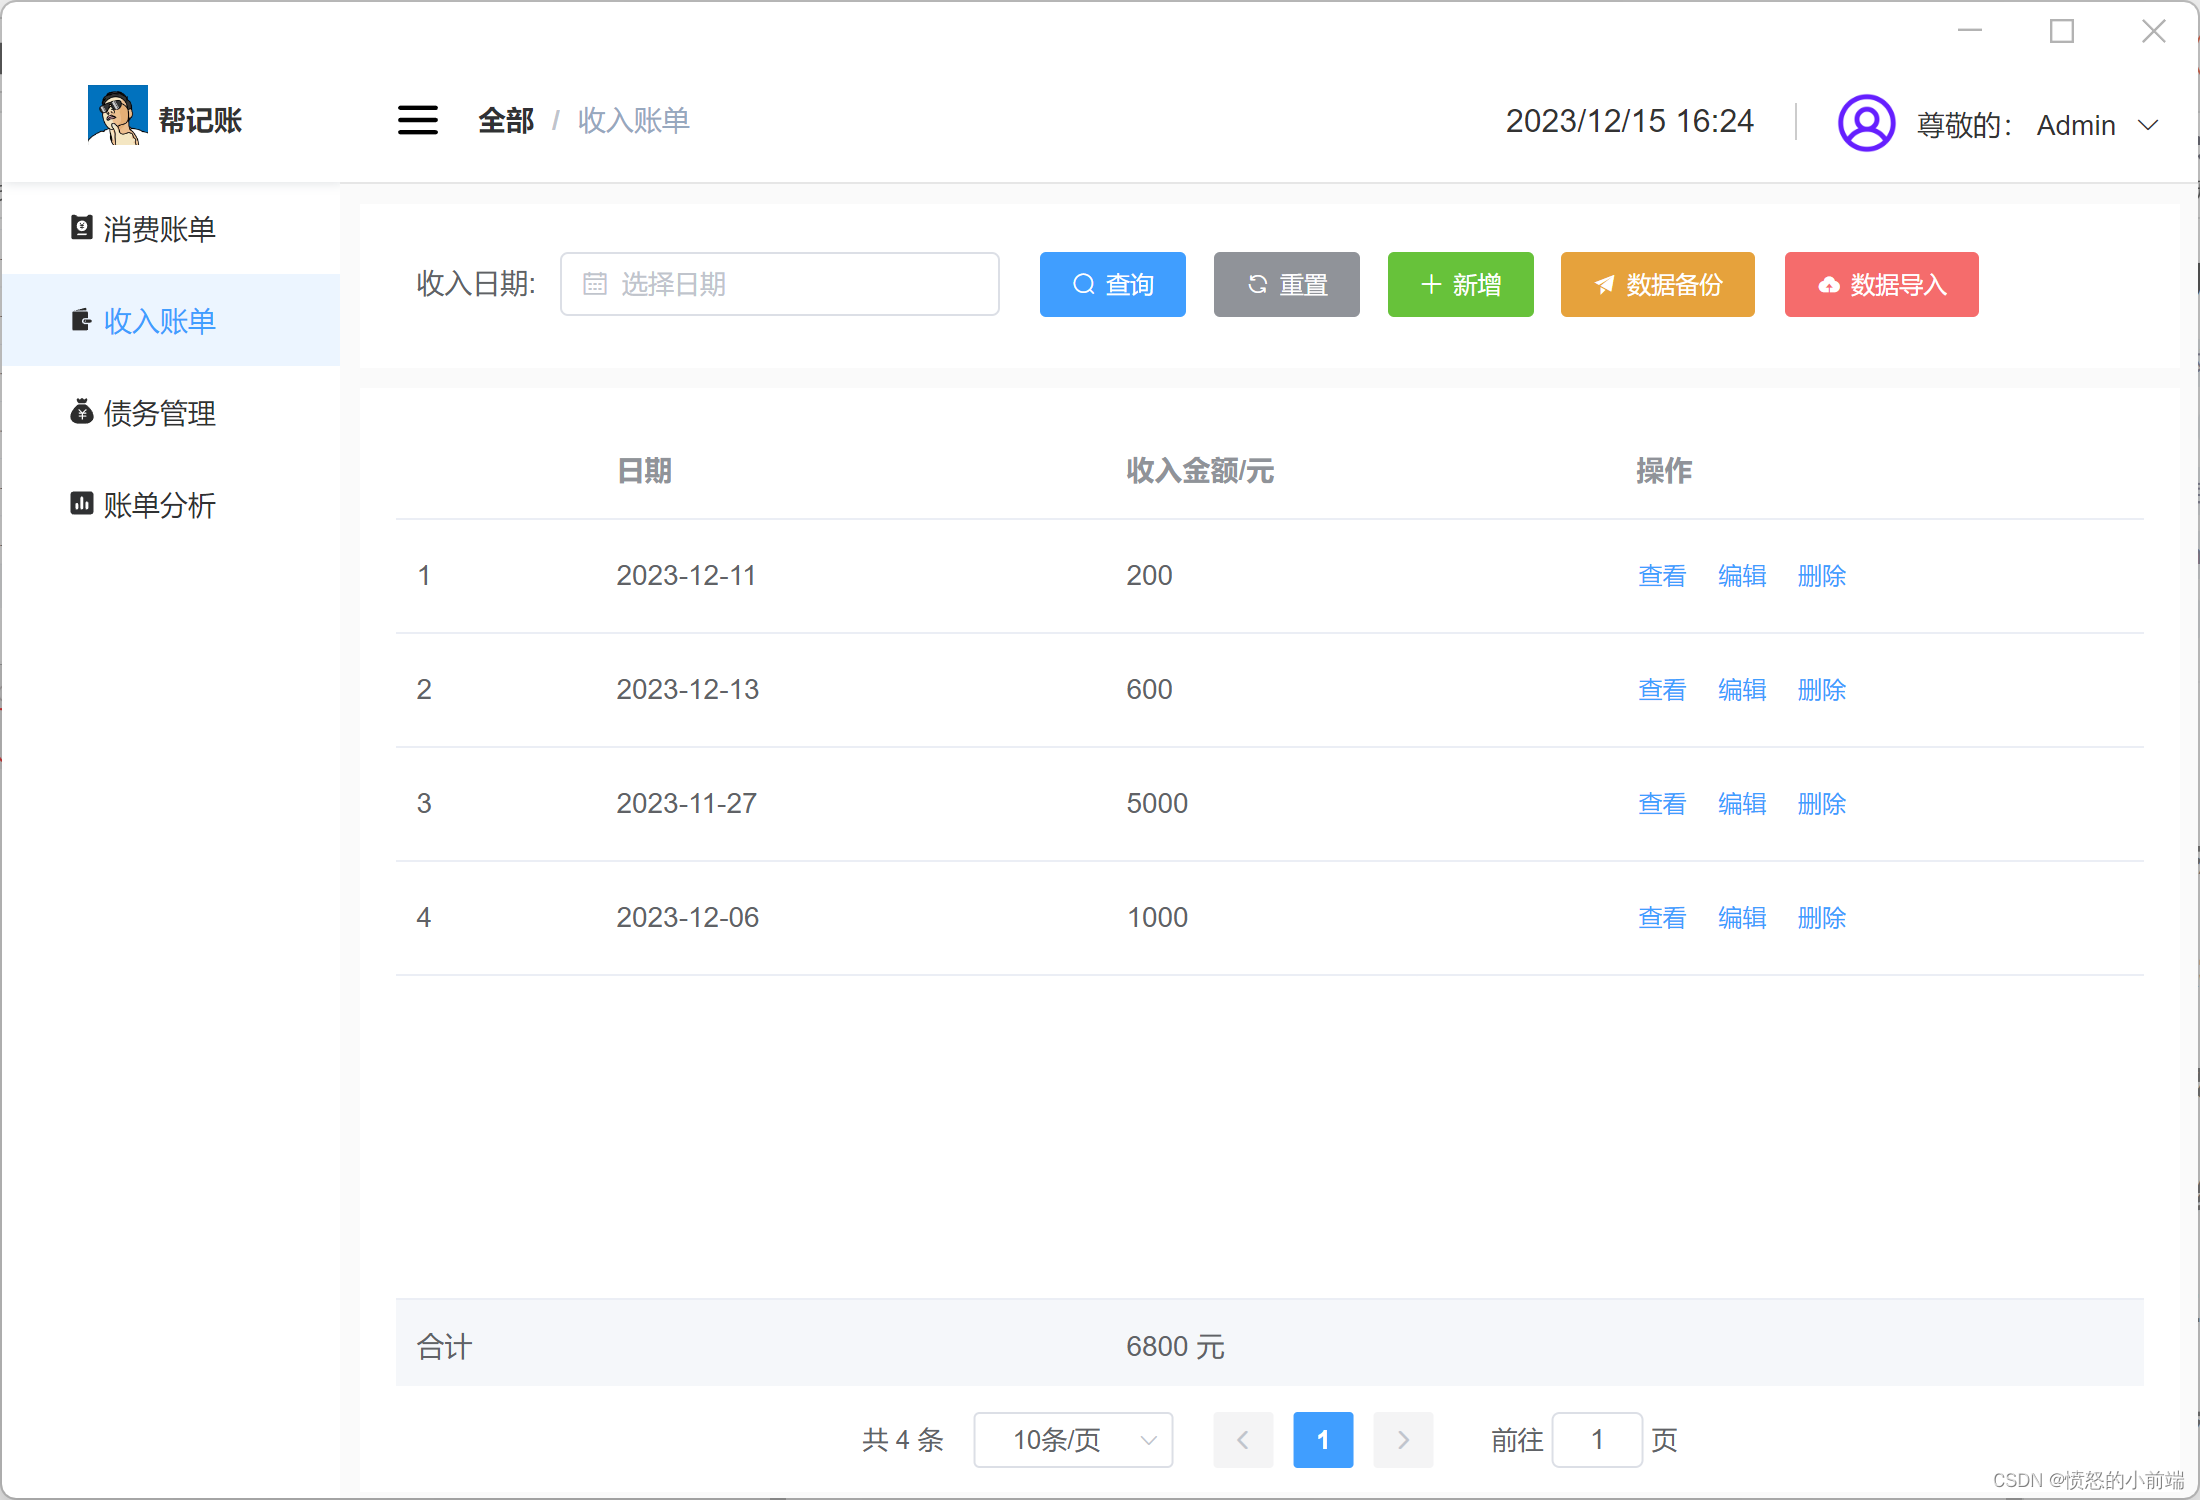Screen dimensions: 2200x1500
Task: Click the 合计 summary label
Action: (x=444, y=1347)
